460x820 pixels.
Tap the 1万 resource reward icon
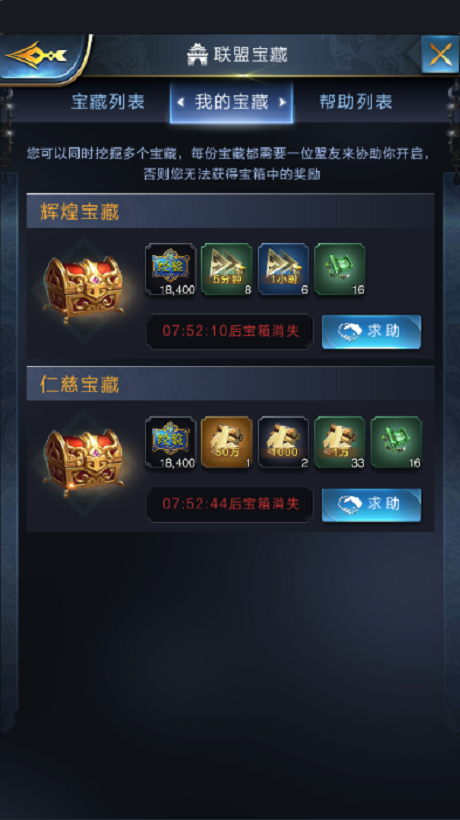[340, 442]
